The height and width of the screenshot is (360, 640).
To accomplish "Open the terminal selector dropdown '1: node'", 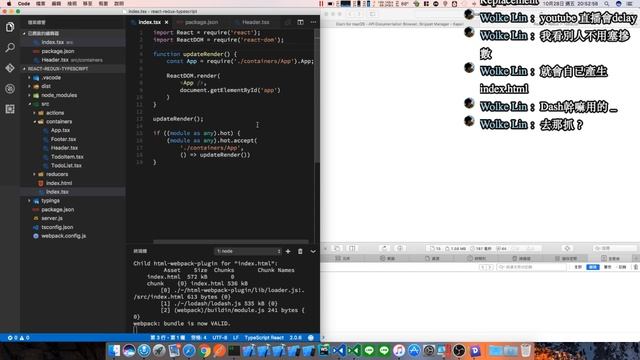I will 248,251.
